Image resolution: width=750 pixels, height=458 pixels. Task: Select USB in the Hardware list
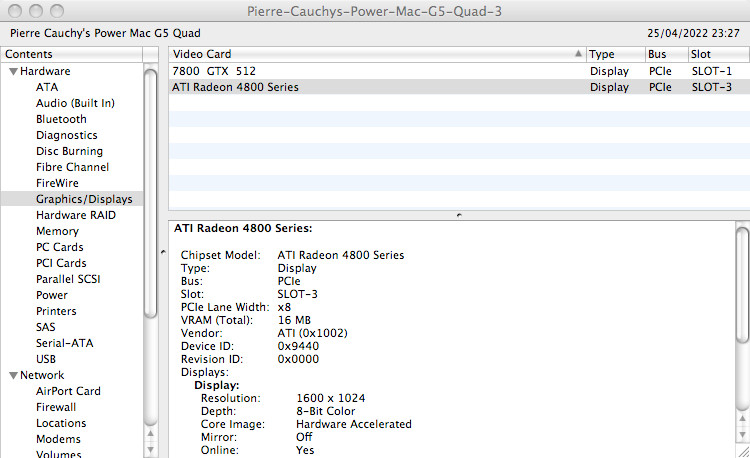46,359
